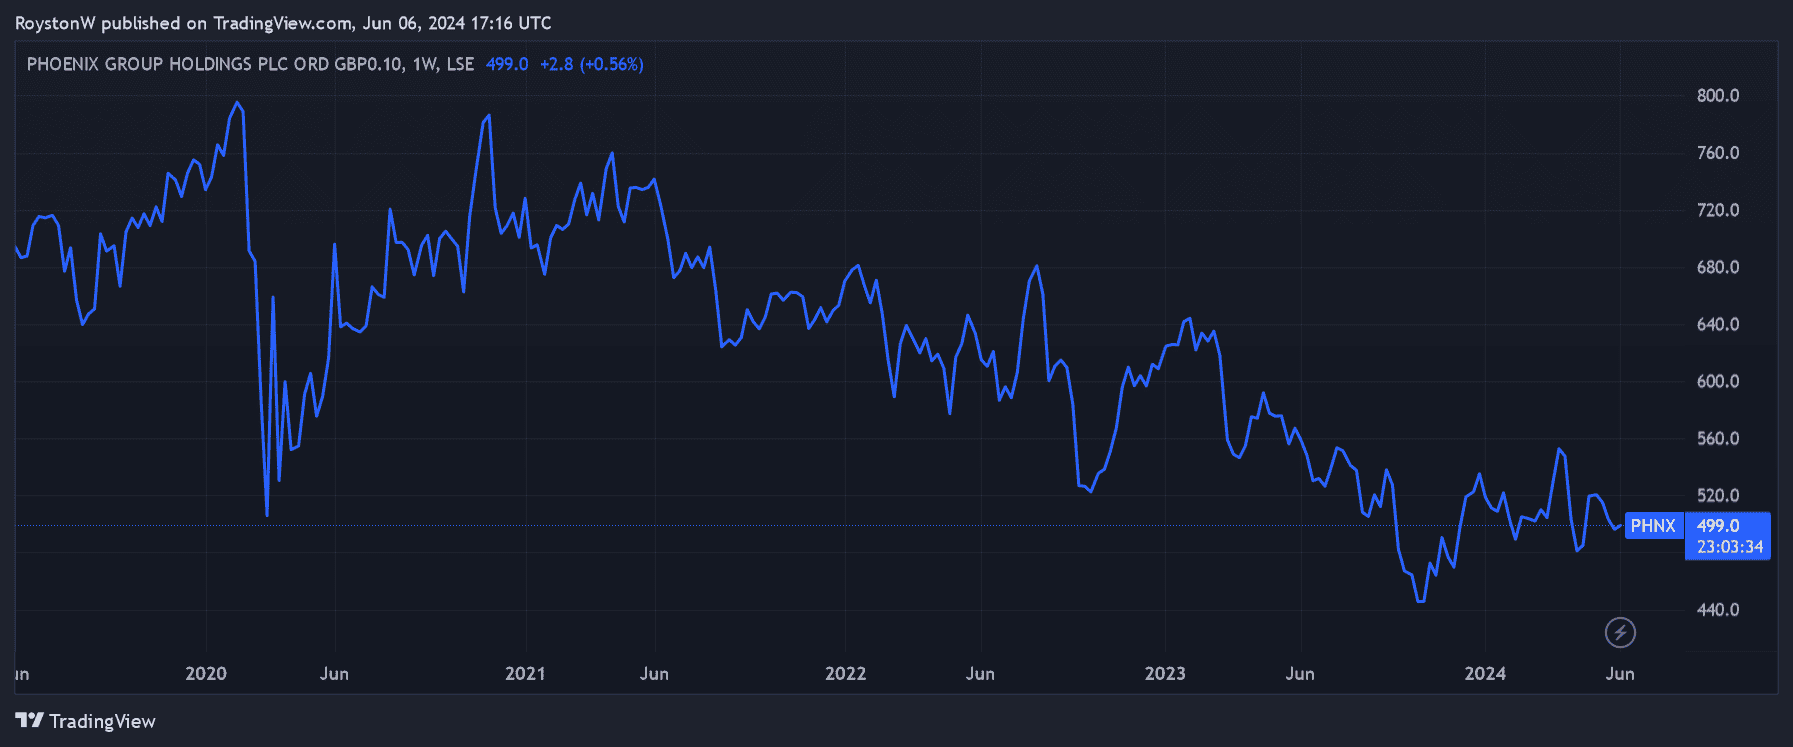
Task: Click the +2.8 (+0.56%) change value
Action: coord(591,64)
